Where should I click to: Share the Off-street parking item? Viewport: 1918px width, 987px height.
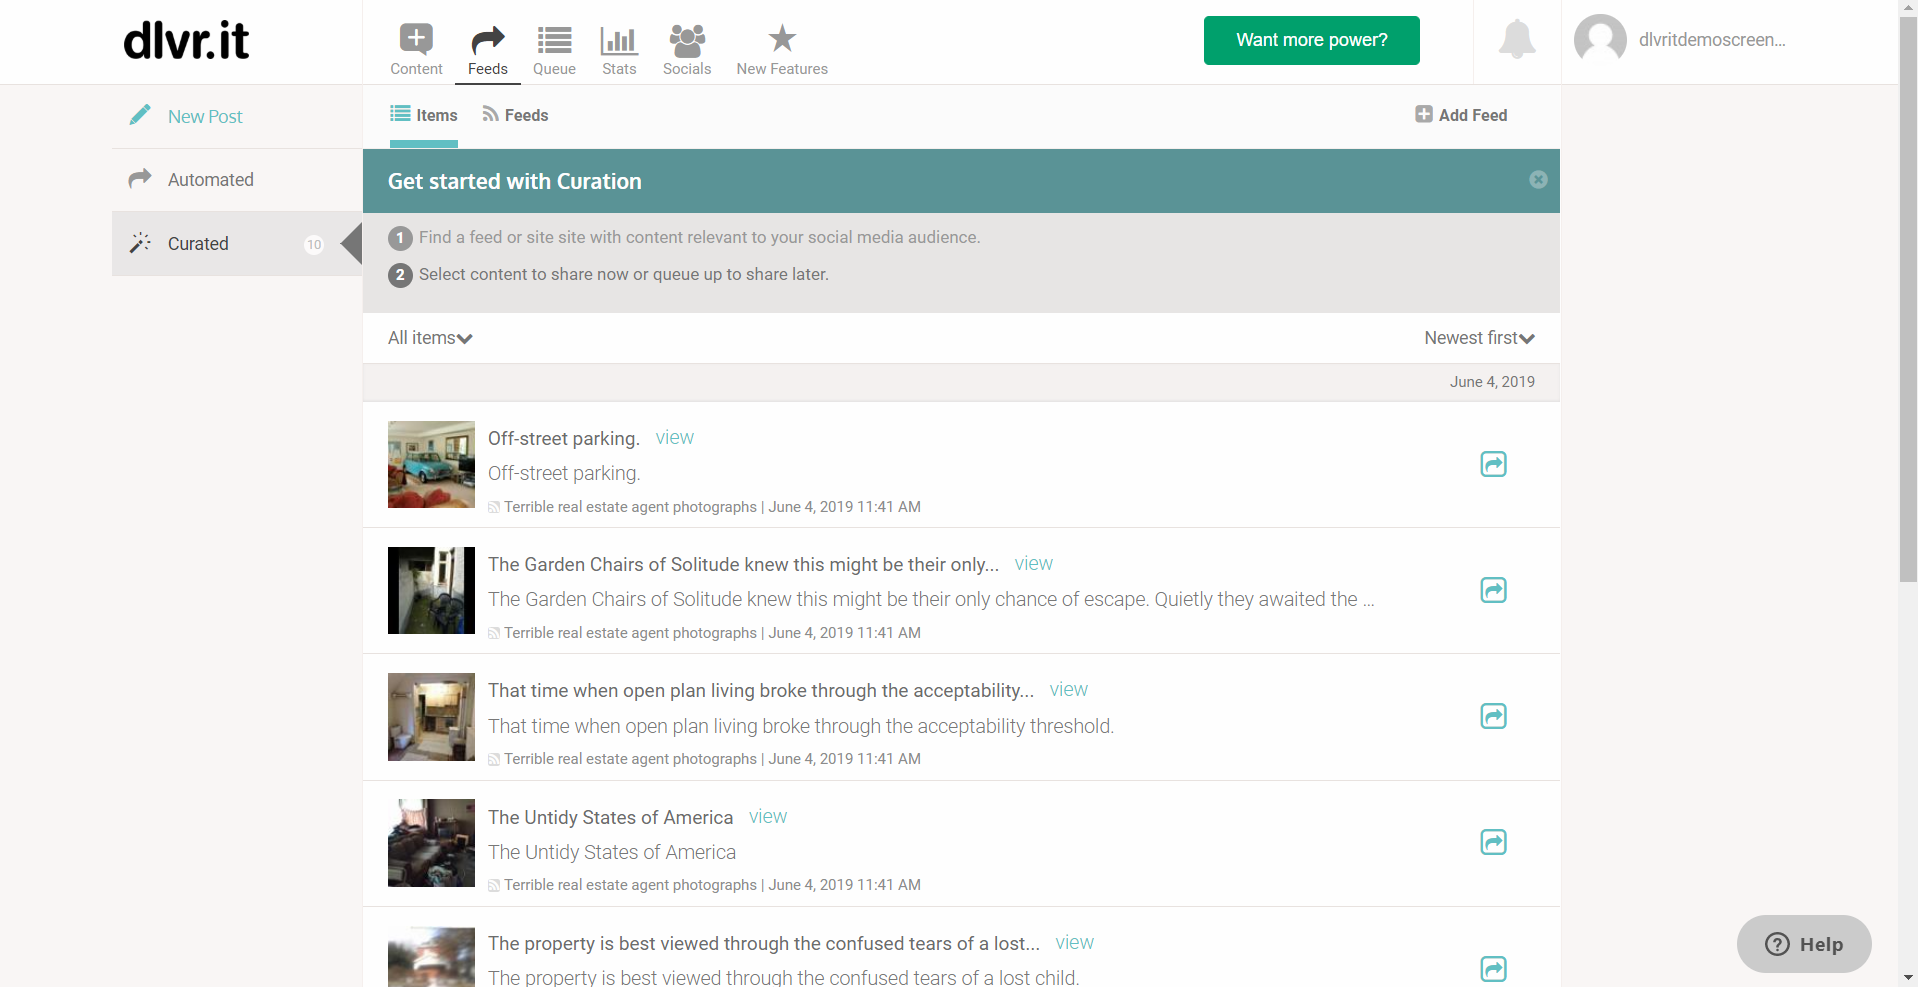(1493, 464)
